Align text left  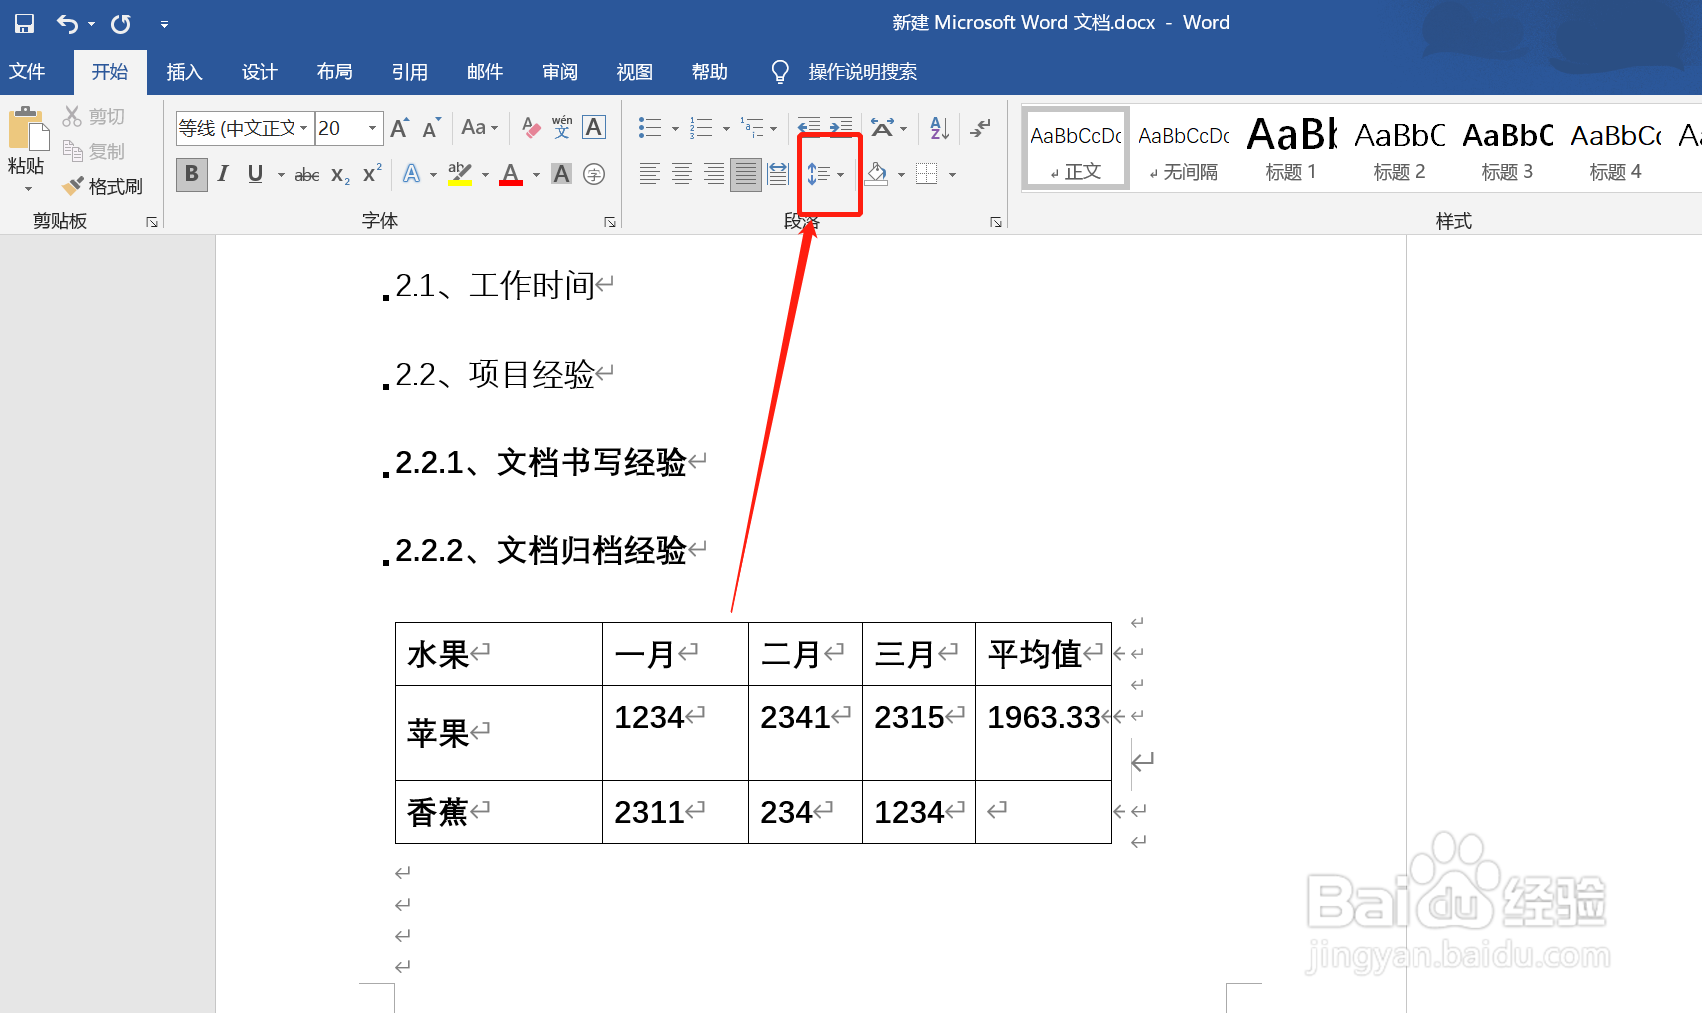(650, 174)
